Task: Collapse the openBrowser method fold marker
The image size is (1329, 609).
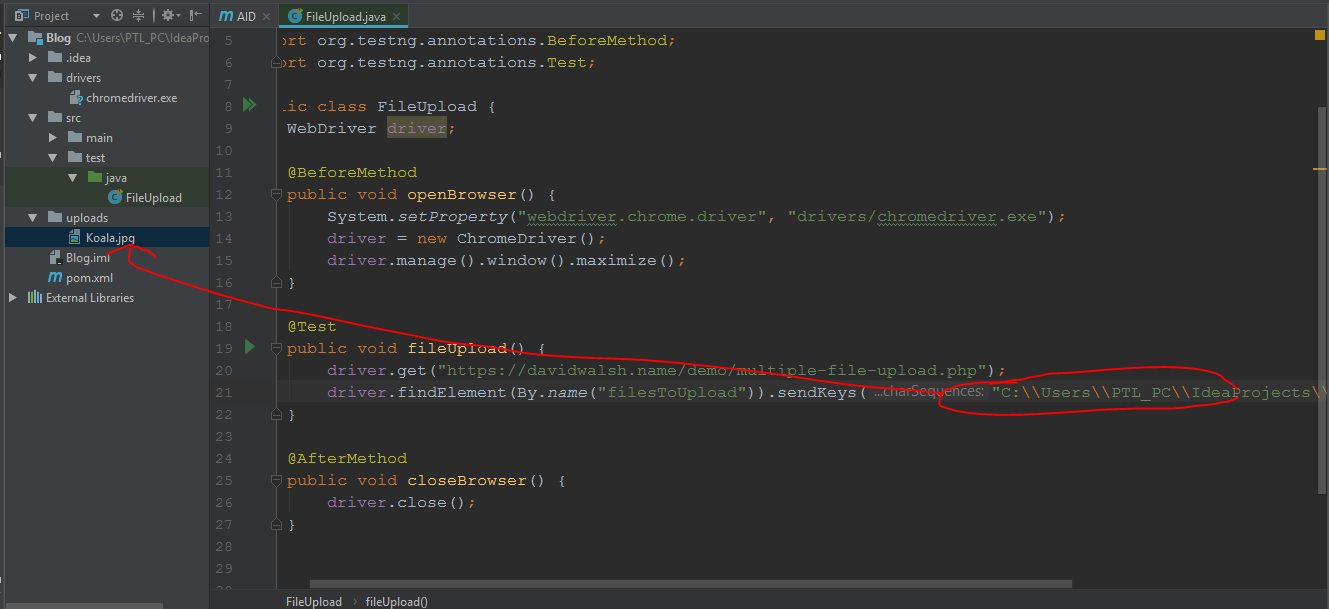Action: tap(276, 193)
